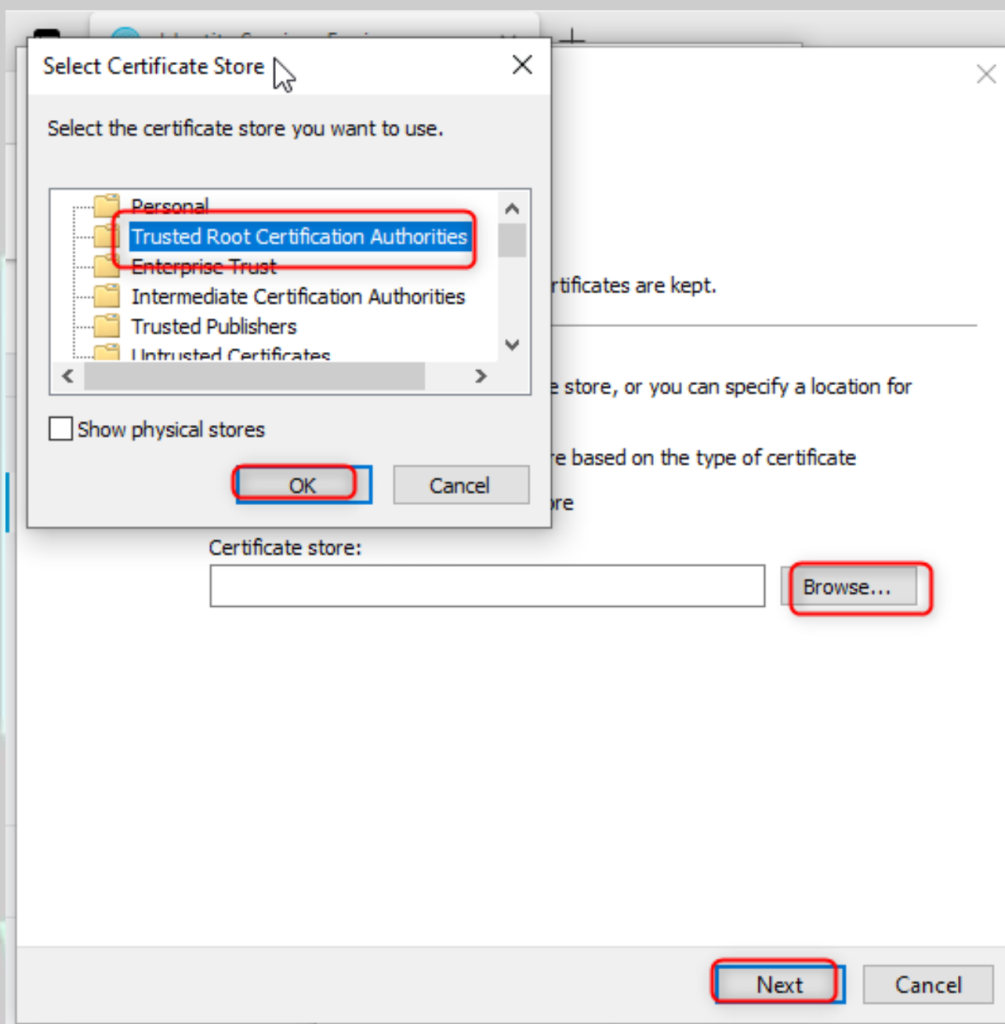Click the Untrusted Certificates folder icon
The width and height of the screenshot is (1005, 1024).
point(106,353)
